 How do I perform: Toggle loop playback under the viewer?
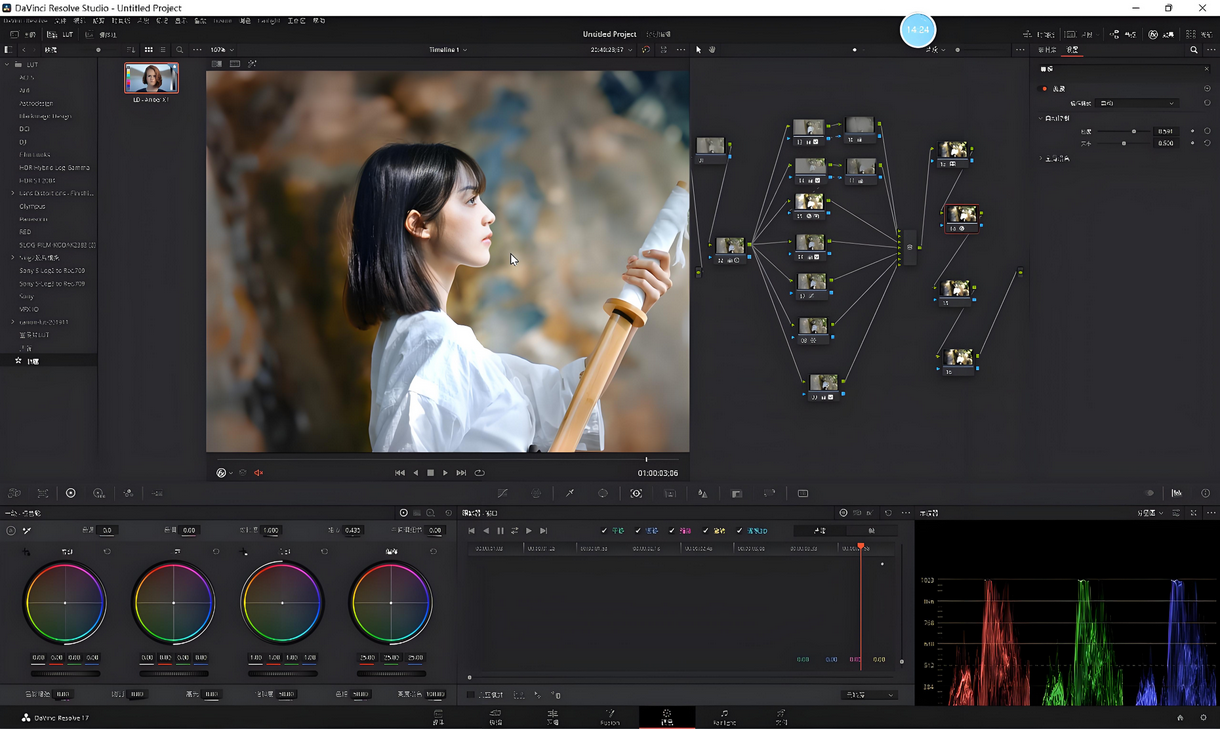(479, 473)
